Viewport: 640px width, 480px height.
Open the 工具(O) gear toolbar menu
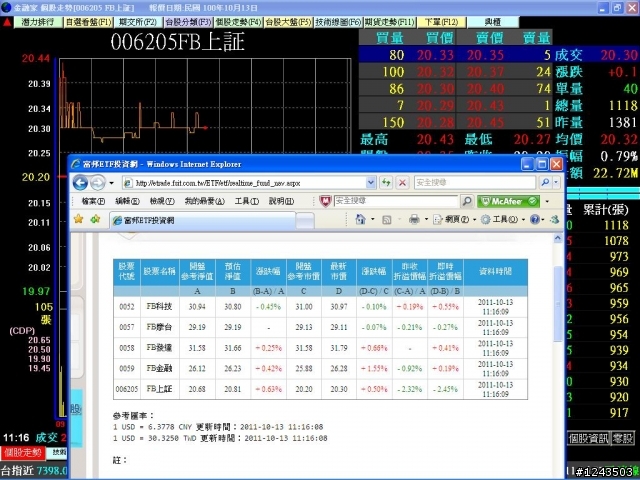503,220
